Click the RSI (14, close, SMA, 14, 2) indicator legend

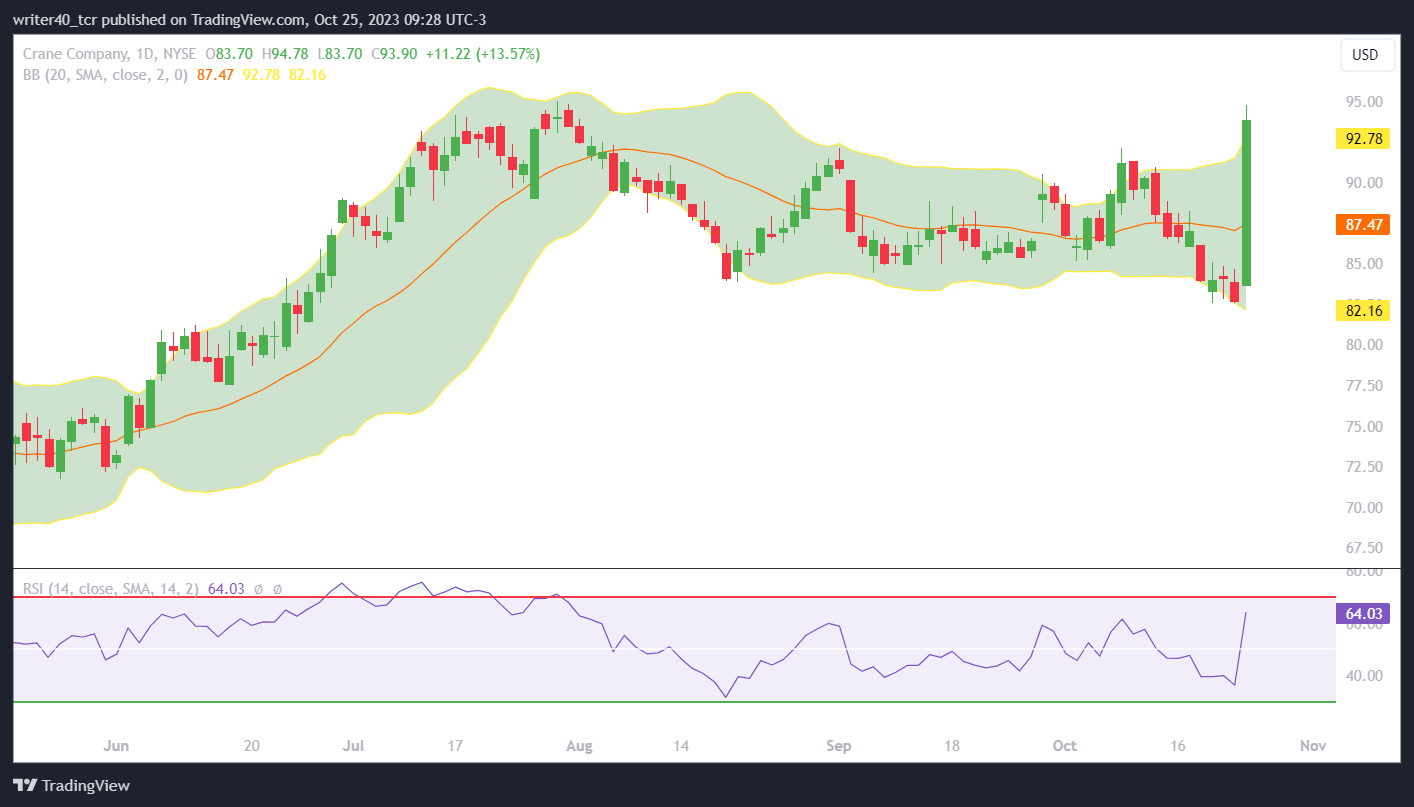coord(111,589)
